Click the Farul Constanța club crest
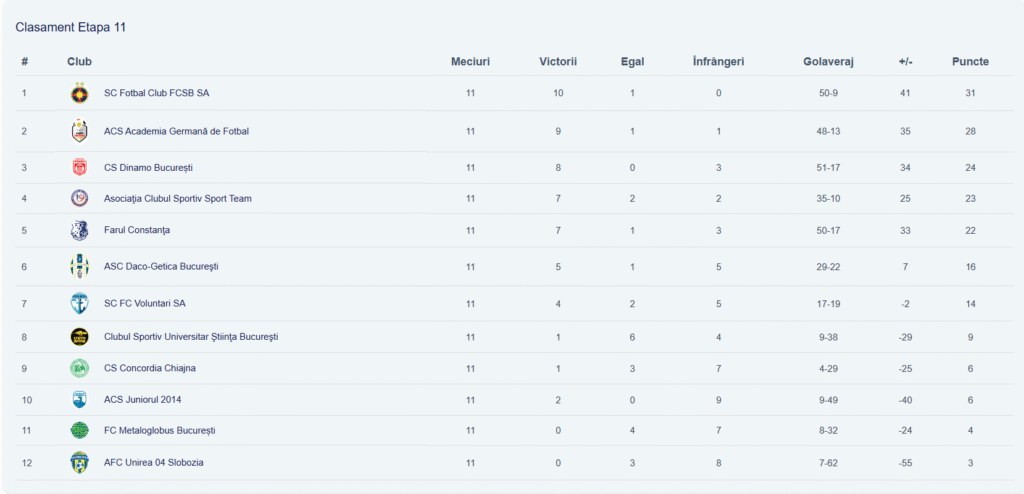 click(x=79, y=231)
